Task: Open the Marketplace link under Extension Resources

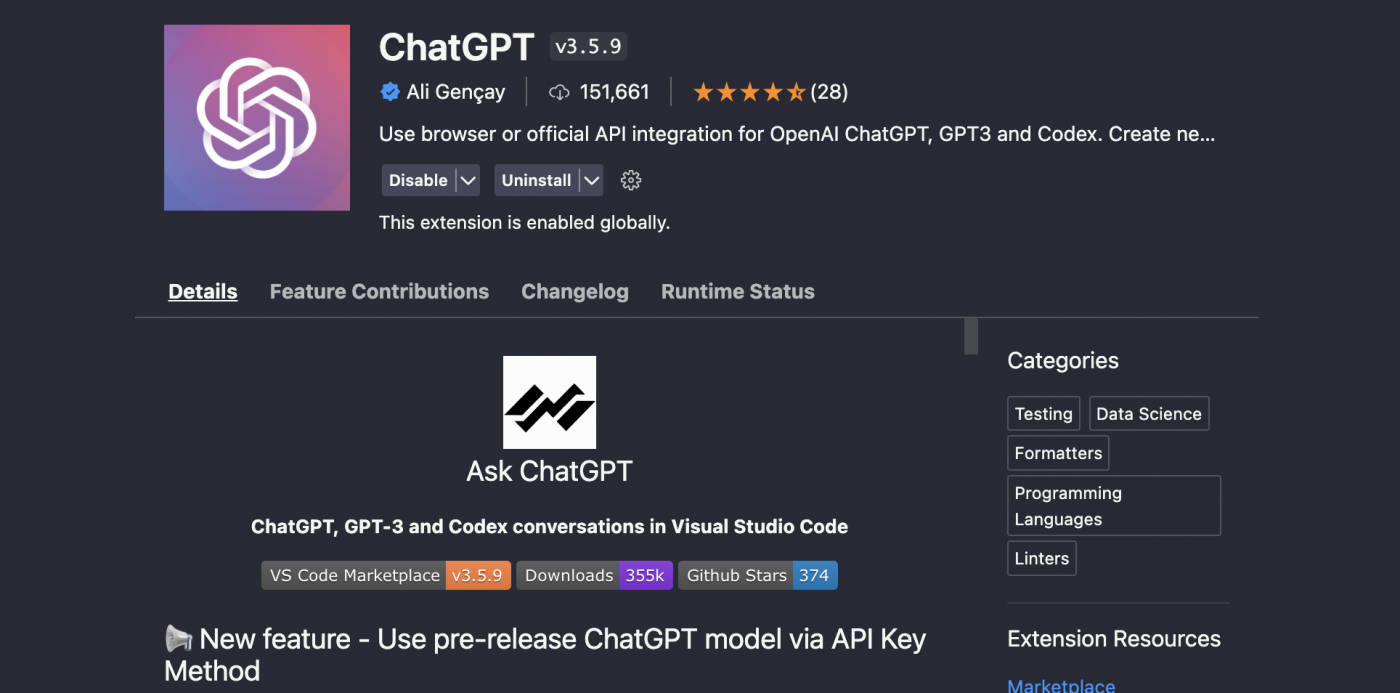Action: (1060, 685)
